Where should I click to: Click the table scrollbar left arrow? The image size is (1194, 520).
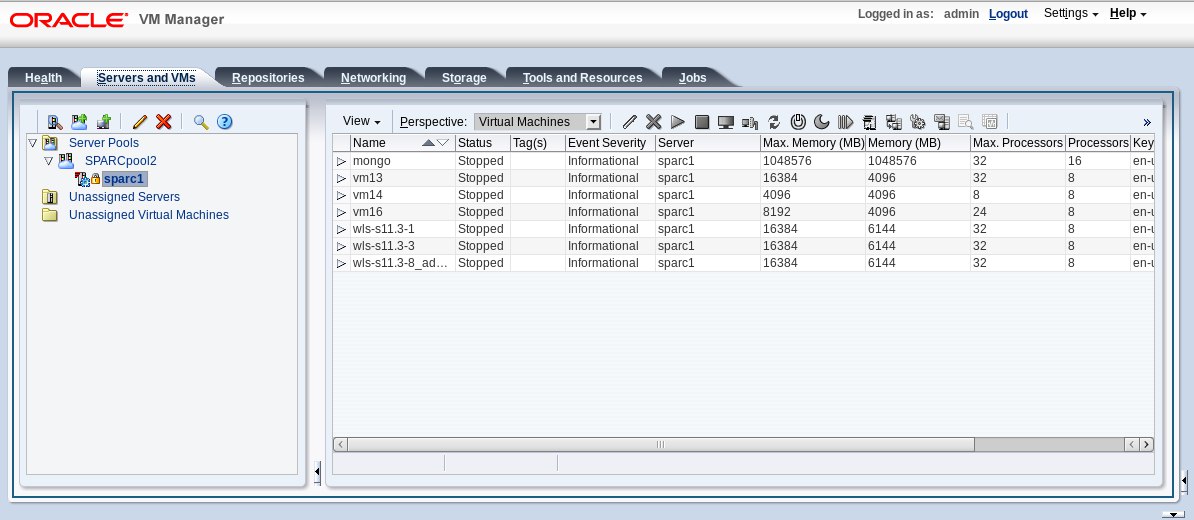[x=340, y=444]
